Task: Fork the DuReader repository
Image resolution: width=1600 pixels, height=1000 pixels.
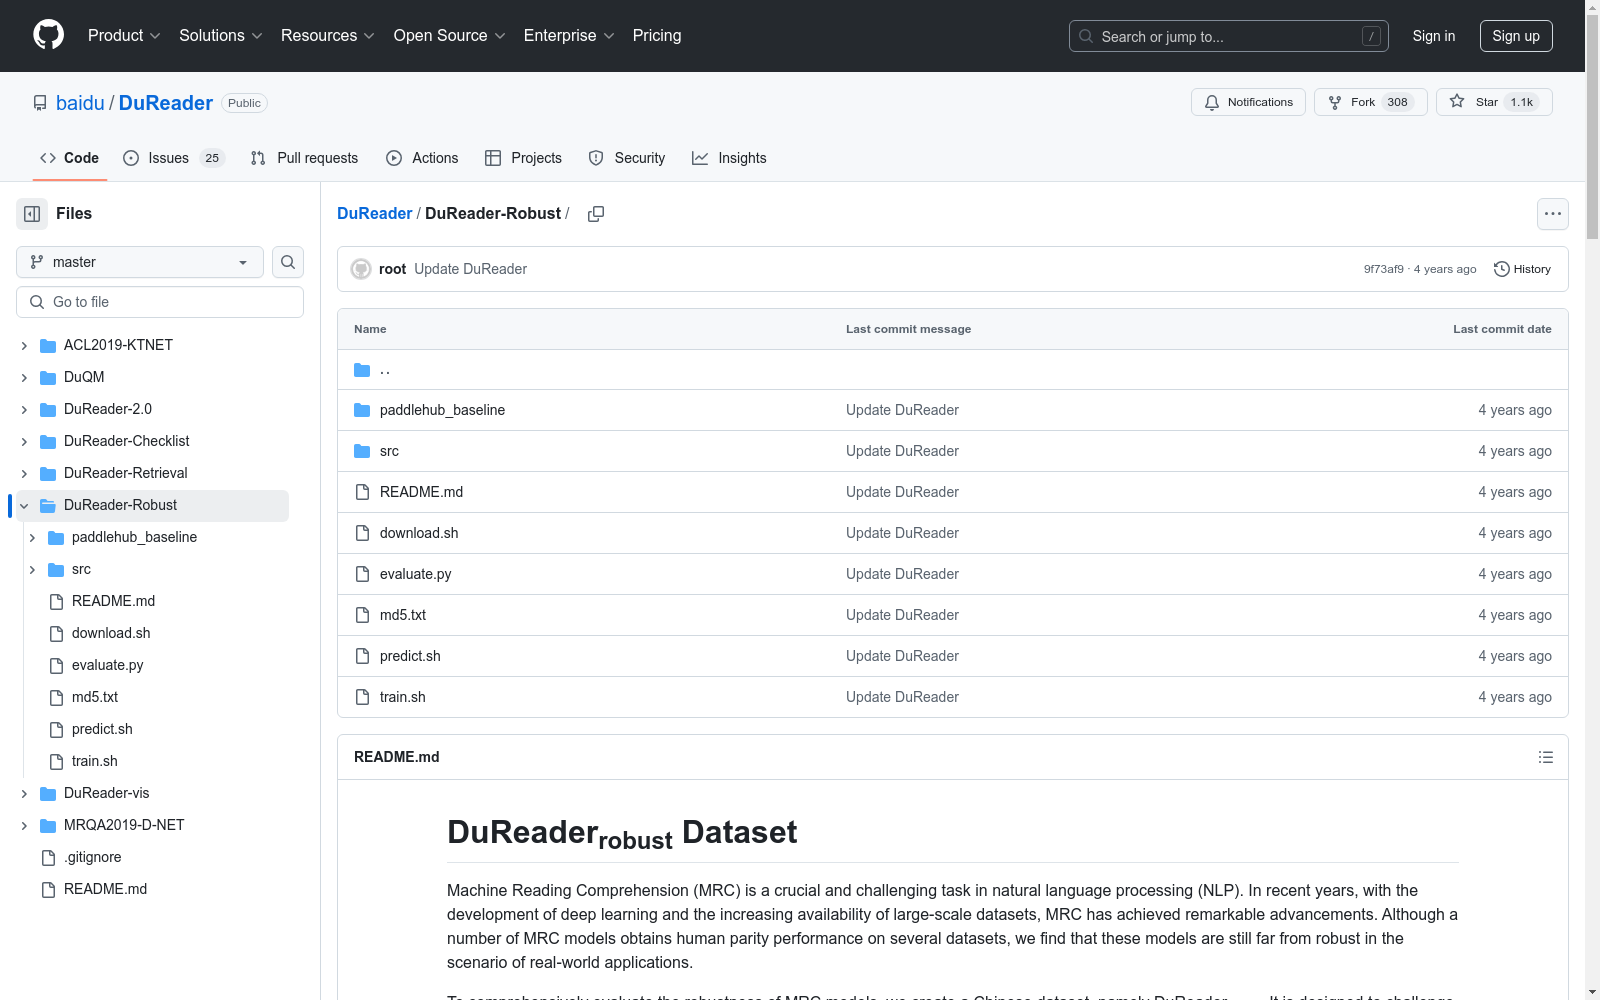Action: pyautogui.click(x=1370, y=102)
